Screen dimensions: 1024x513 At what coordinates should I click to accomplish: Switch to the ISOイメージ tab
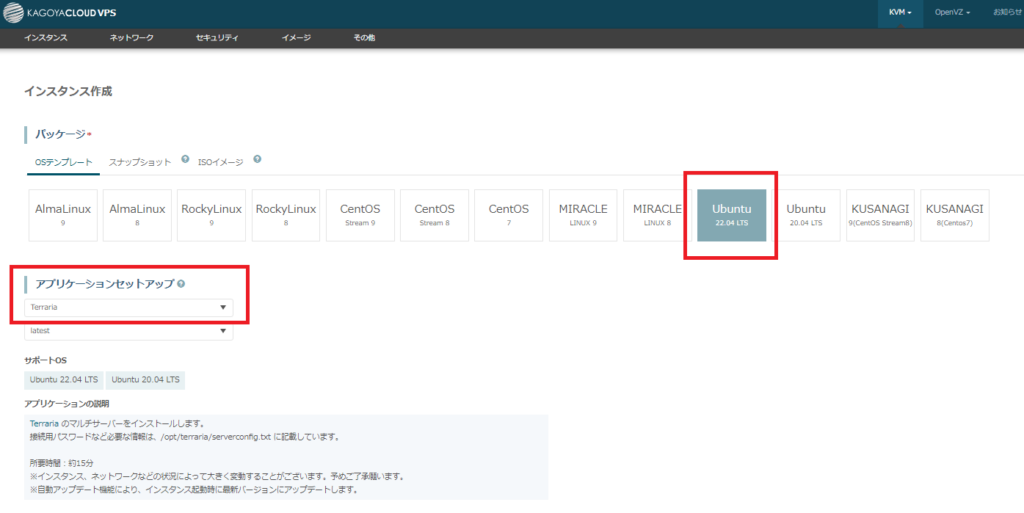click(x=221, y=162)
